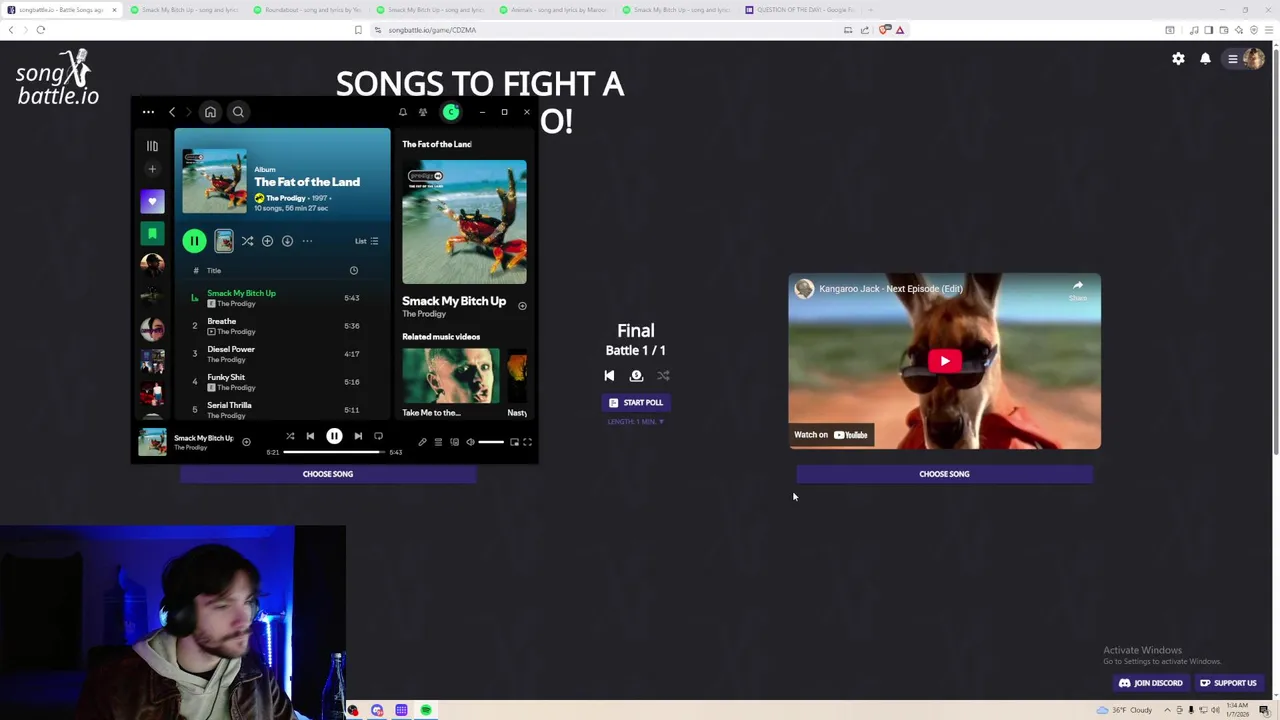This screenshot has width=1280, height=720.
Task: Add current song to Liked Songs in player bar
Action: coord(246,442)
